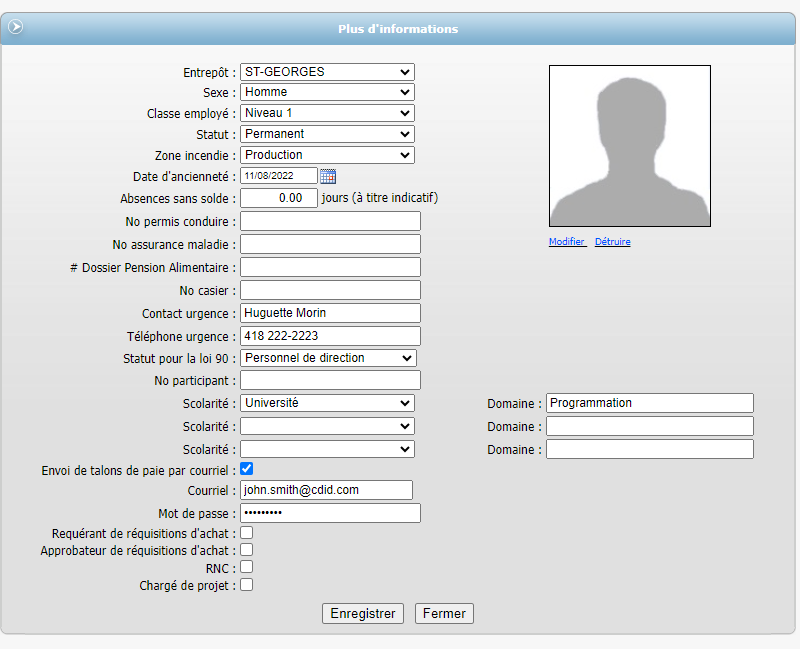
Task: Open the Statut pour la loi 90 dropdown
Action: click(x=329, y=358)
